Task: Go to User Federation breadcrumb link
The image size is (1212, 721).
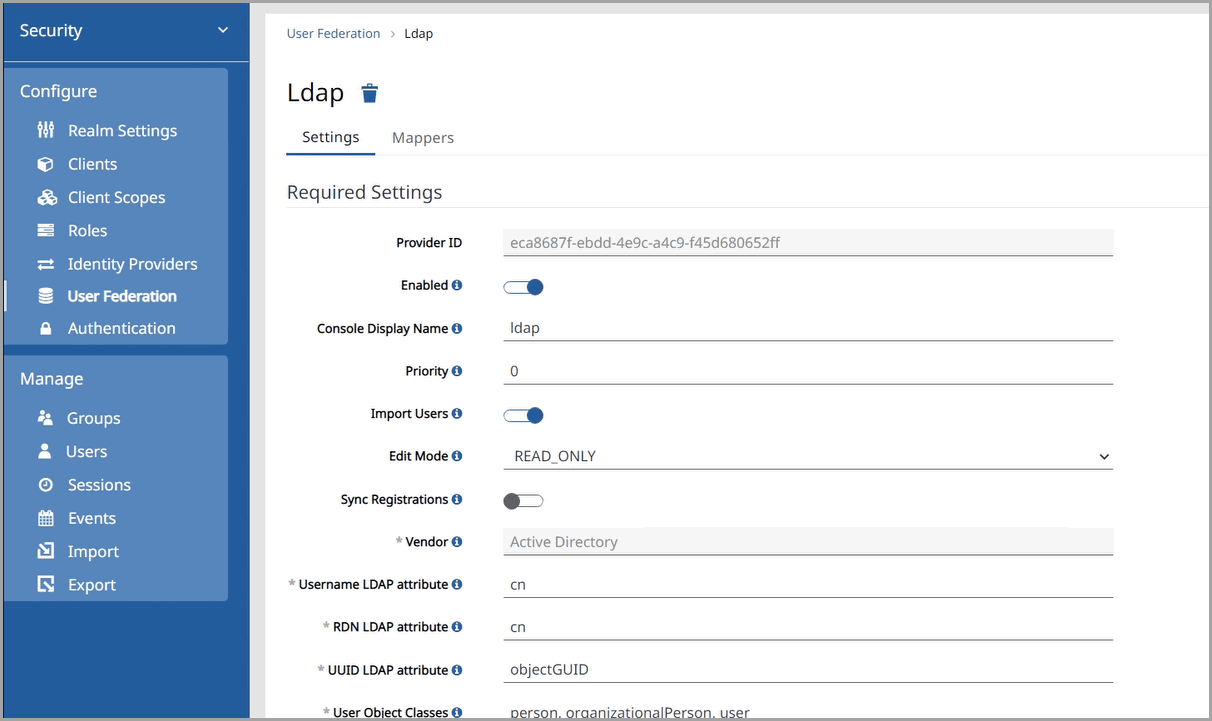Action: (333, 33)
